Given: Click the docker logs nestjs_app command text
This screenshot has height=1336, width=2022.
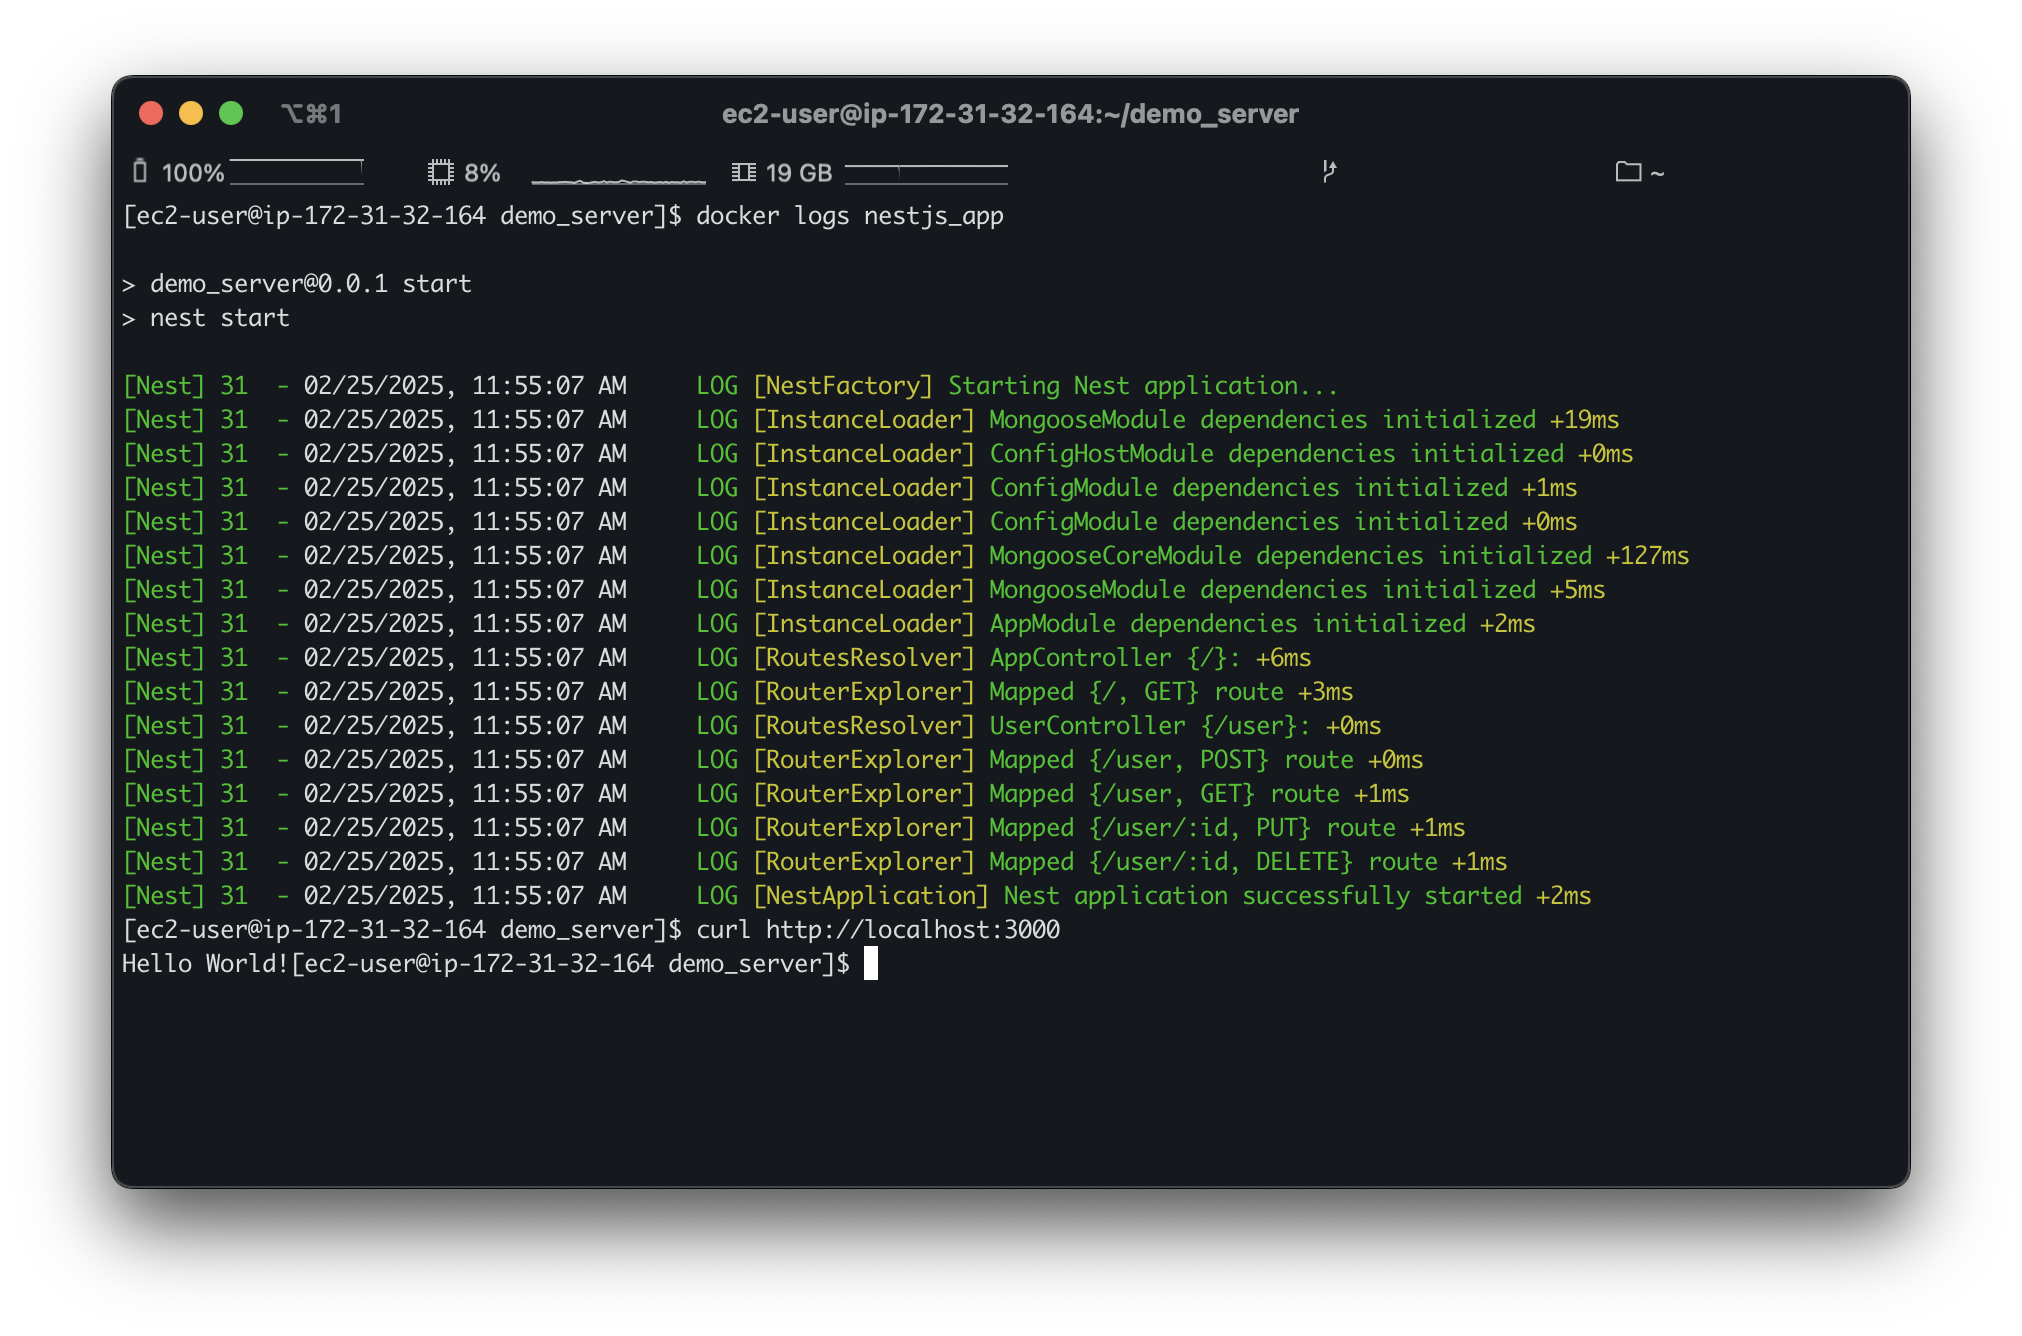Looking at the screenshot, I should [x=849, y=216].
